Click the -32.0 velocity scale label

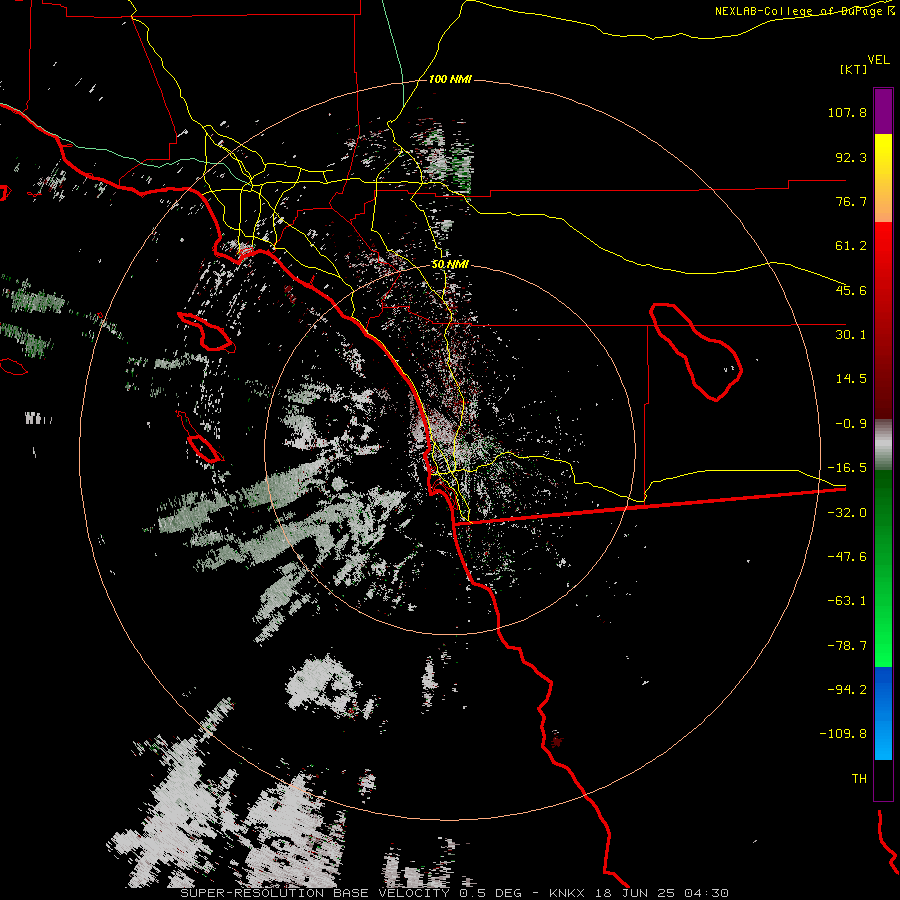847,513
